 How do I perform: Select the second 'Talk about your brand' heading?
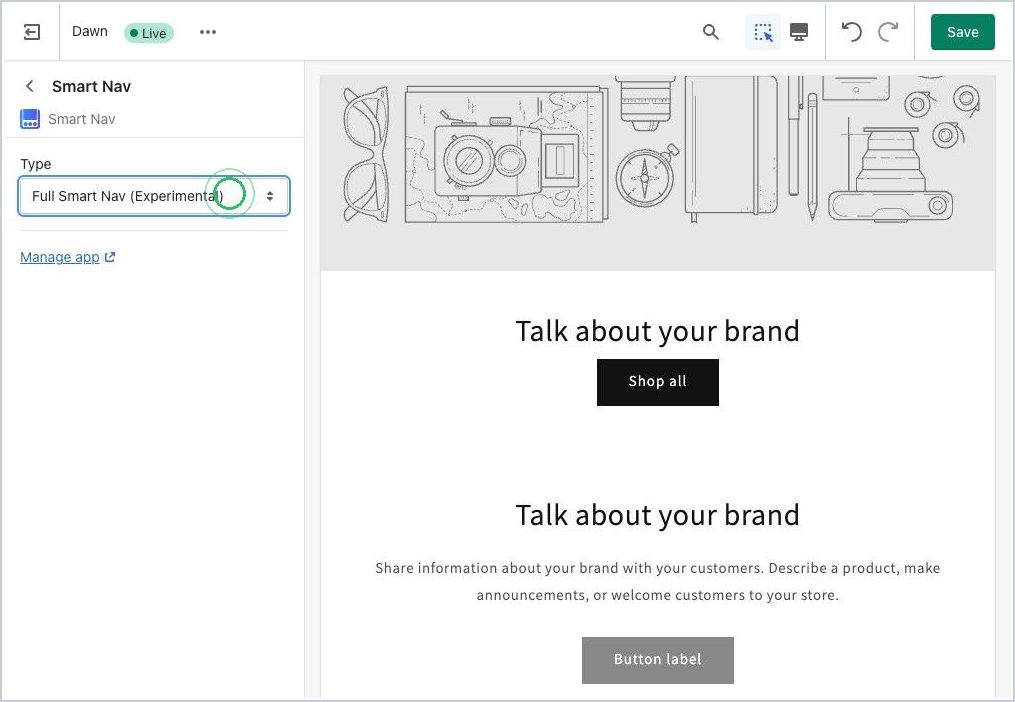658,515
